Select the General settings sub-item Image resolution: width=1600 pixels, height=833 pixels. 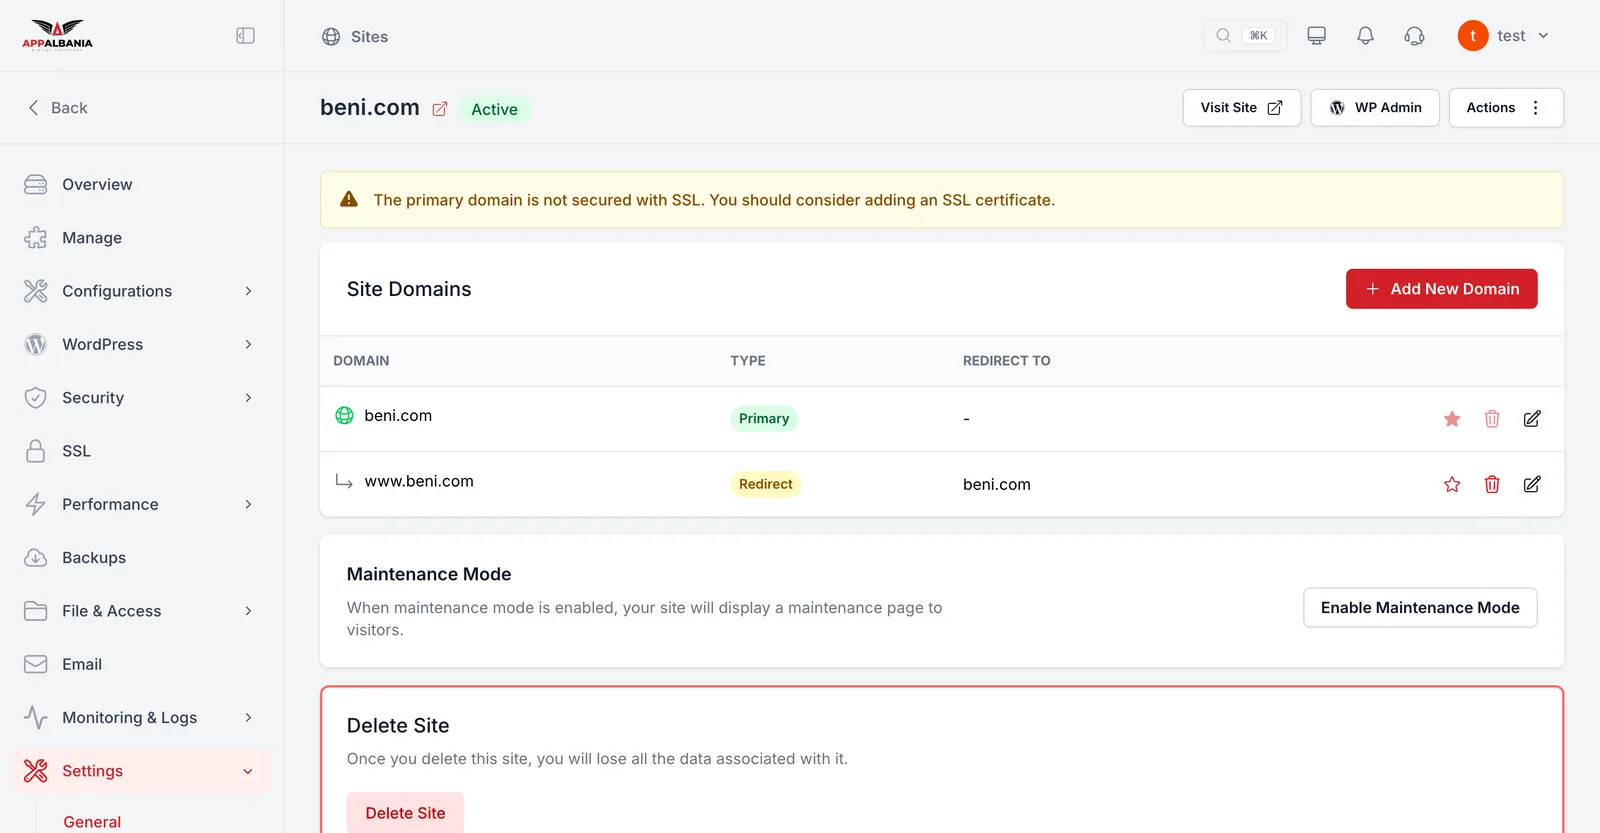pyautogui.click(x=92, y=822)
